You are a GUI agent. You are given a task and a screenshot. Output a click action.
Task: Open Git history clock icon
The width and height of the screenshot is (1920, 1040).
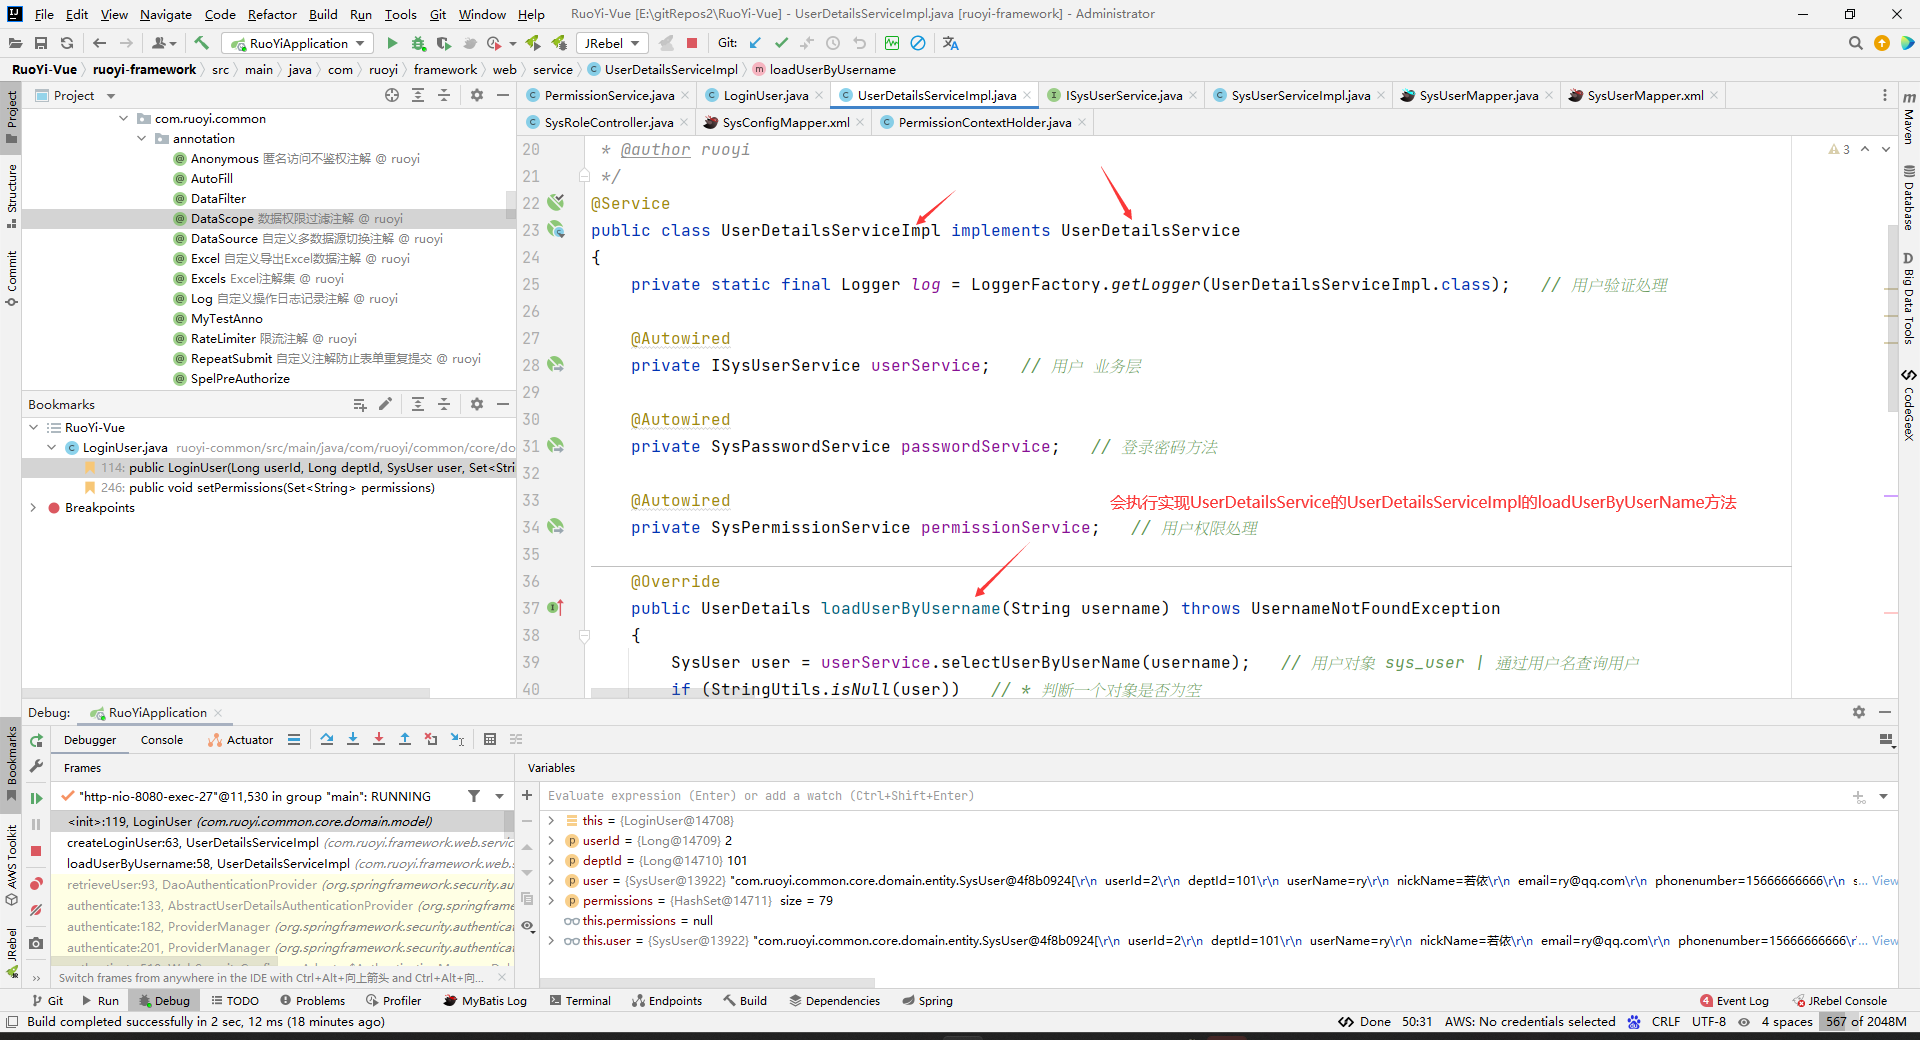coord(833,43)
